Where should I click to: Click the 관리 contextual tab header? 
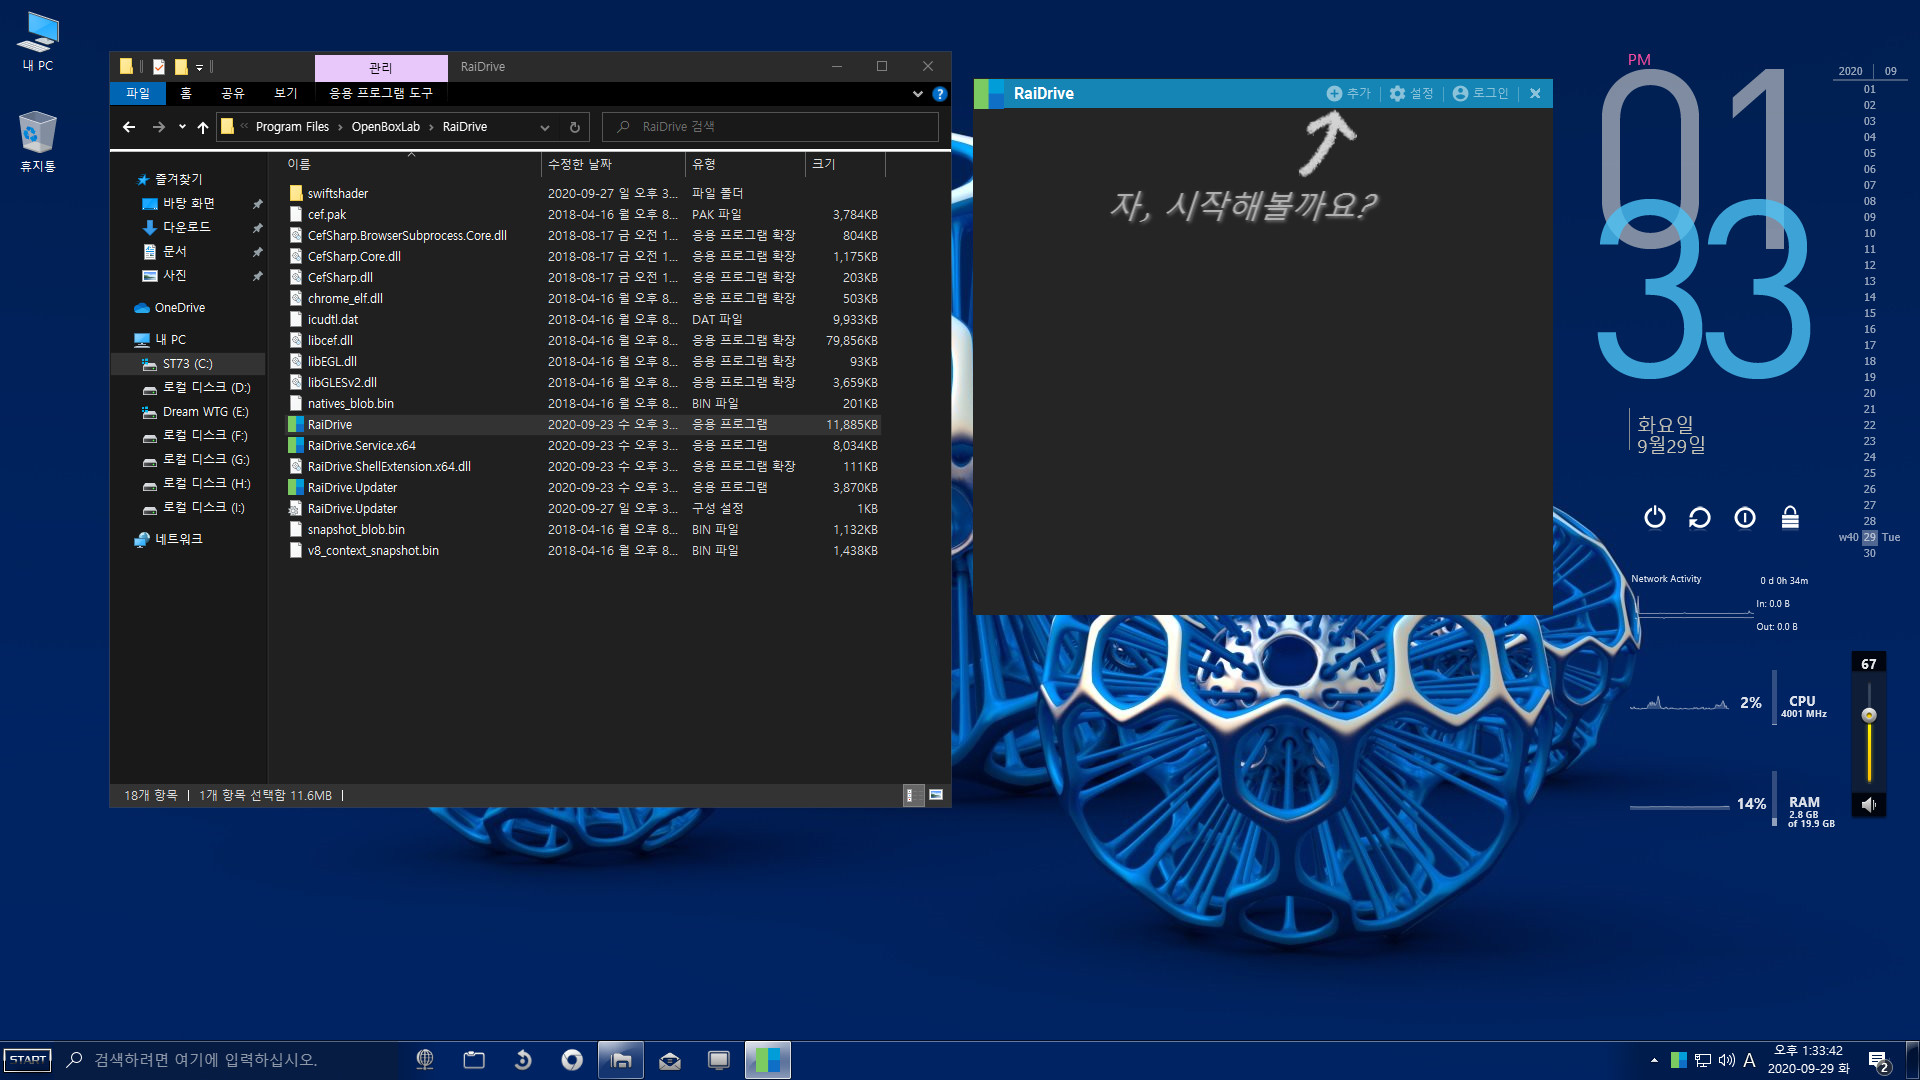point(381,67)
